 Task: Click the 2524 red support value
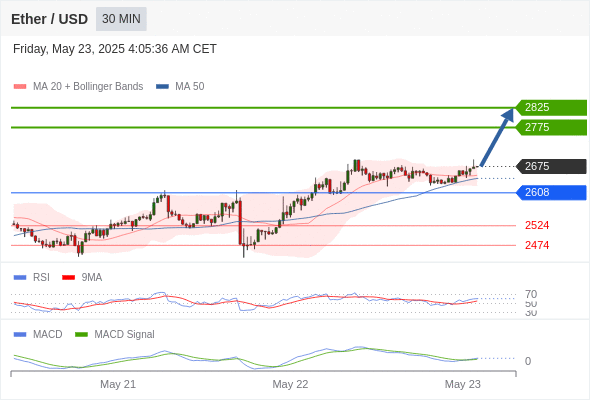coord(537,225)
